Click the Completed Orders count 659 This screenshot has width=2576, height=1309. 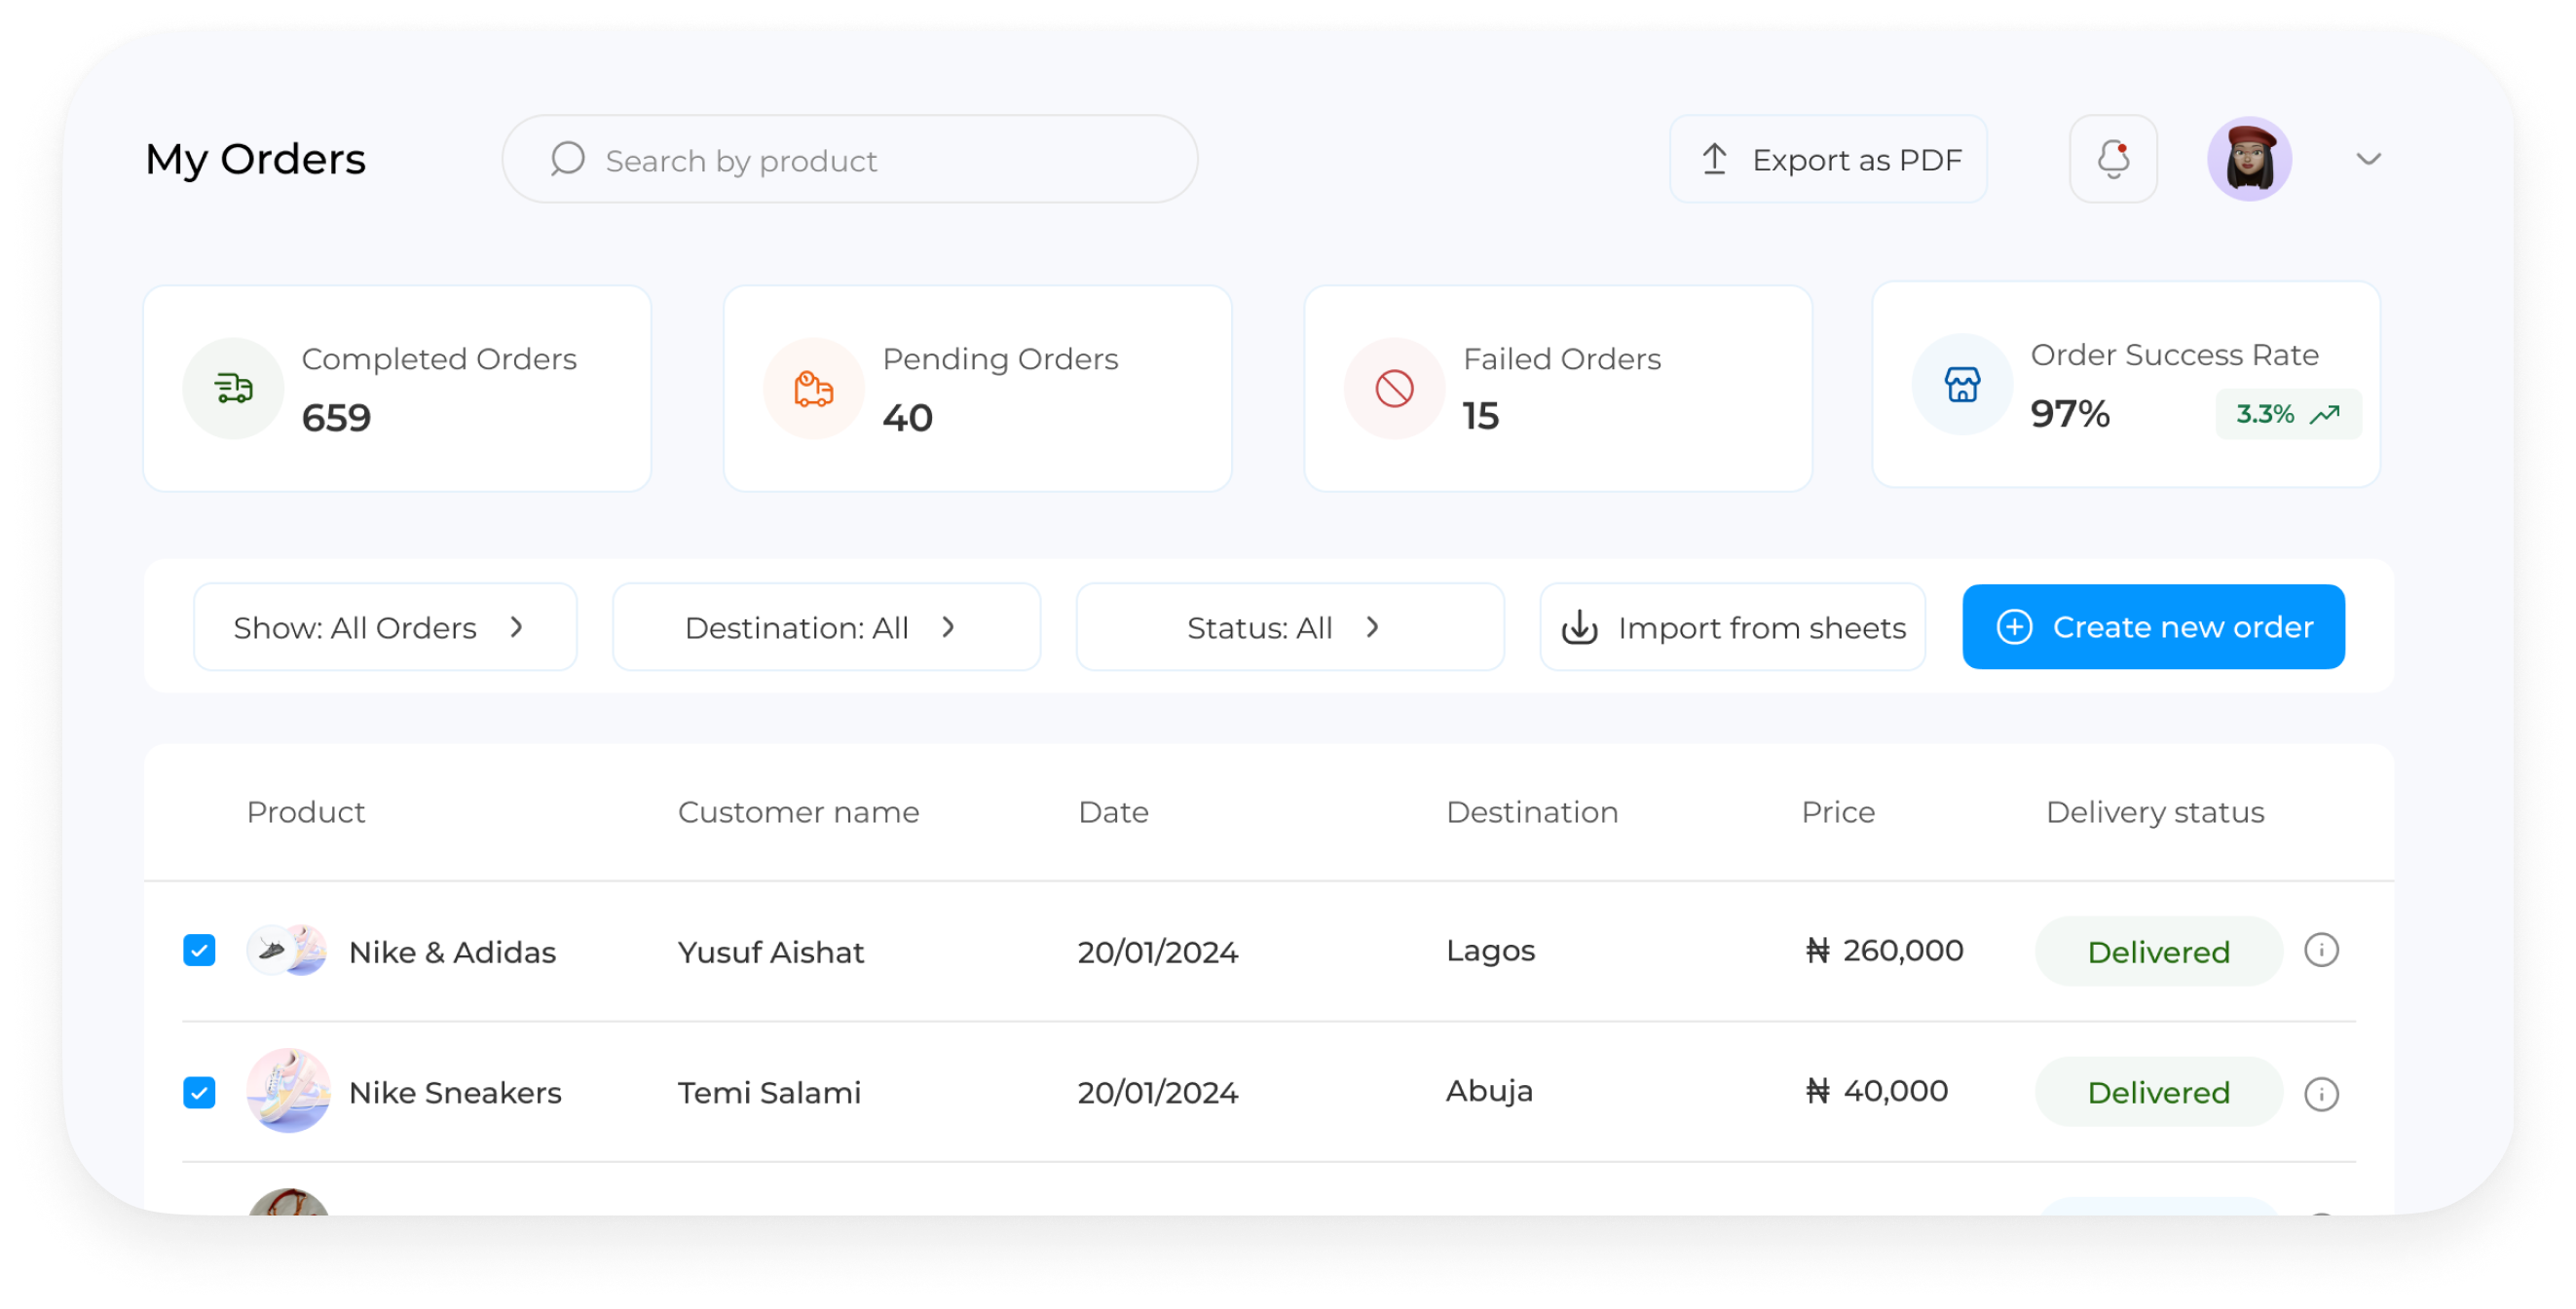tap(336, 417)
